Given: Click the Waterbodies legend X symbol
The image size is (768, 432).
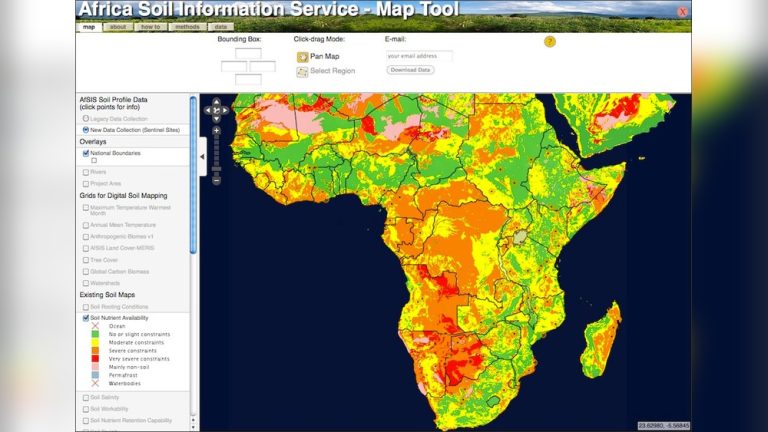Looking at the screenshot, I should 95,384.
